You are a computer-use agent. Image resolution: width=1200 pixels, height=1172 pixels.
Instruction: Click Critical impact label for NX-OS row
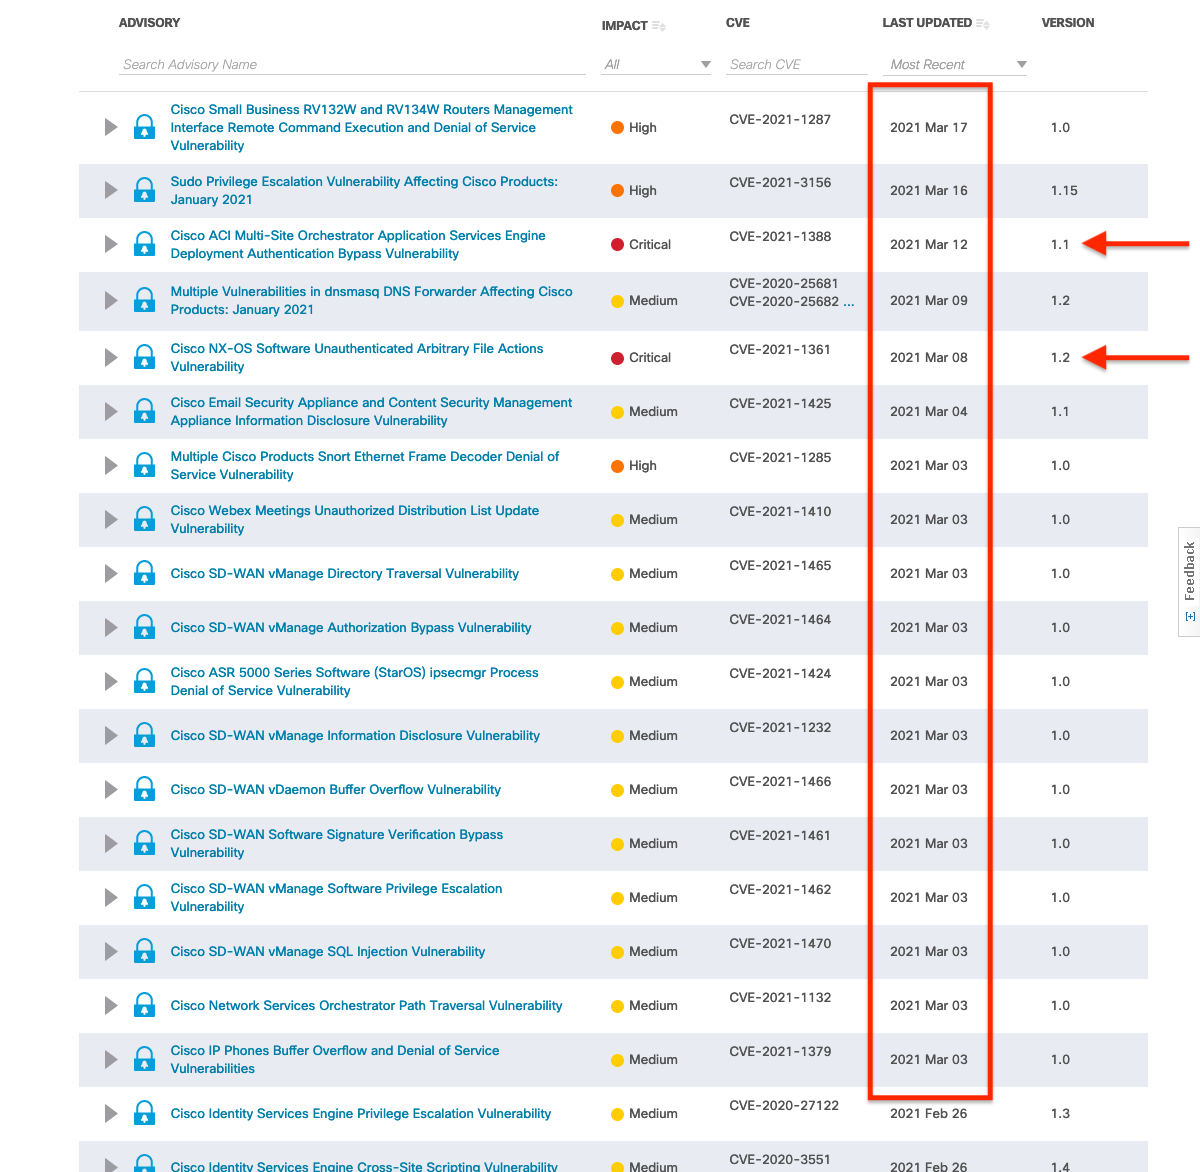click(x=650, y=357)
